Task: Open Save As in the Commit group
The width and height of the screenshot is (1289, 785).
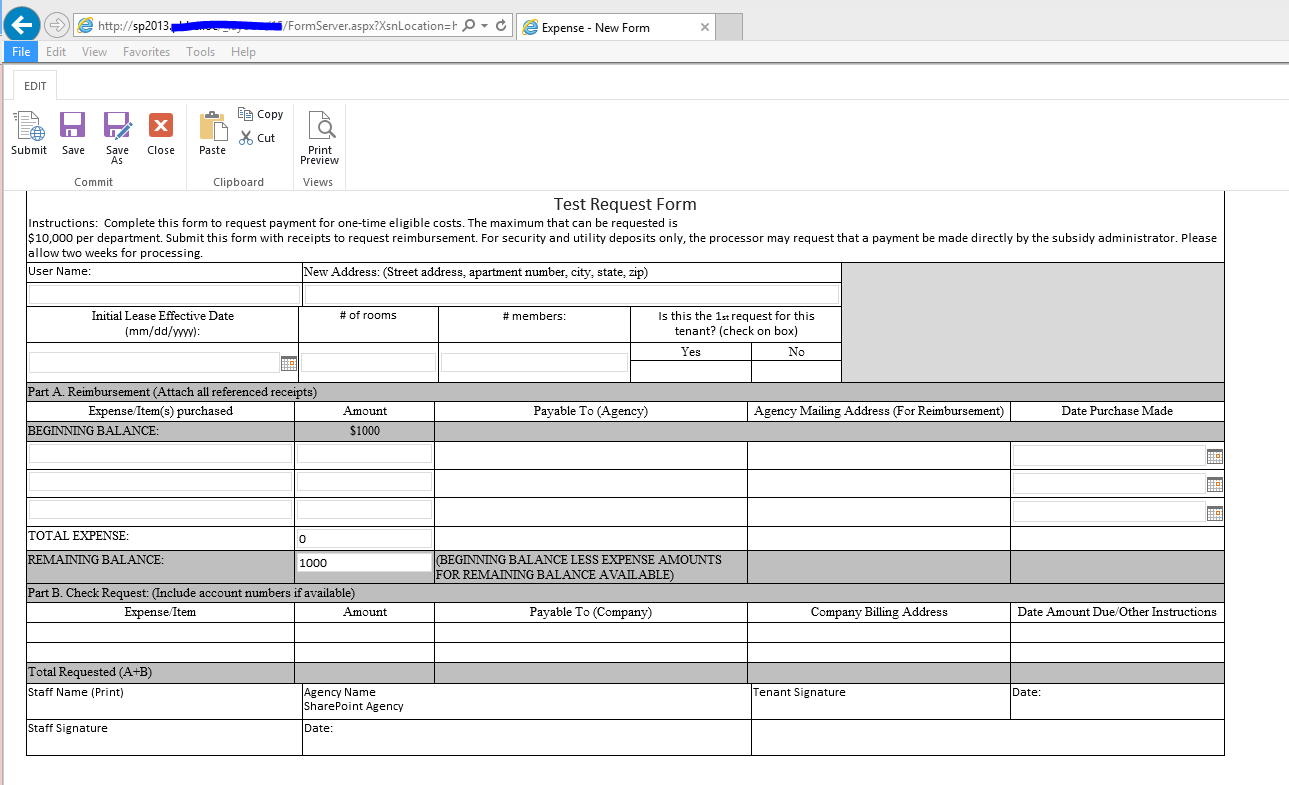Action: (x=117, y=135)
